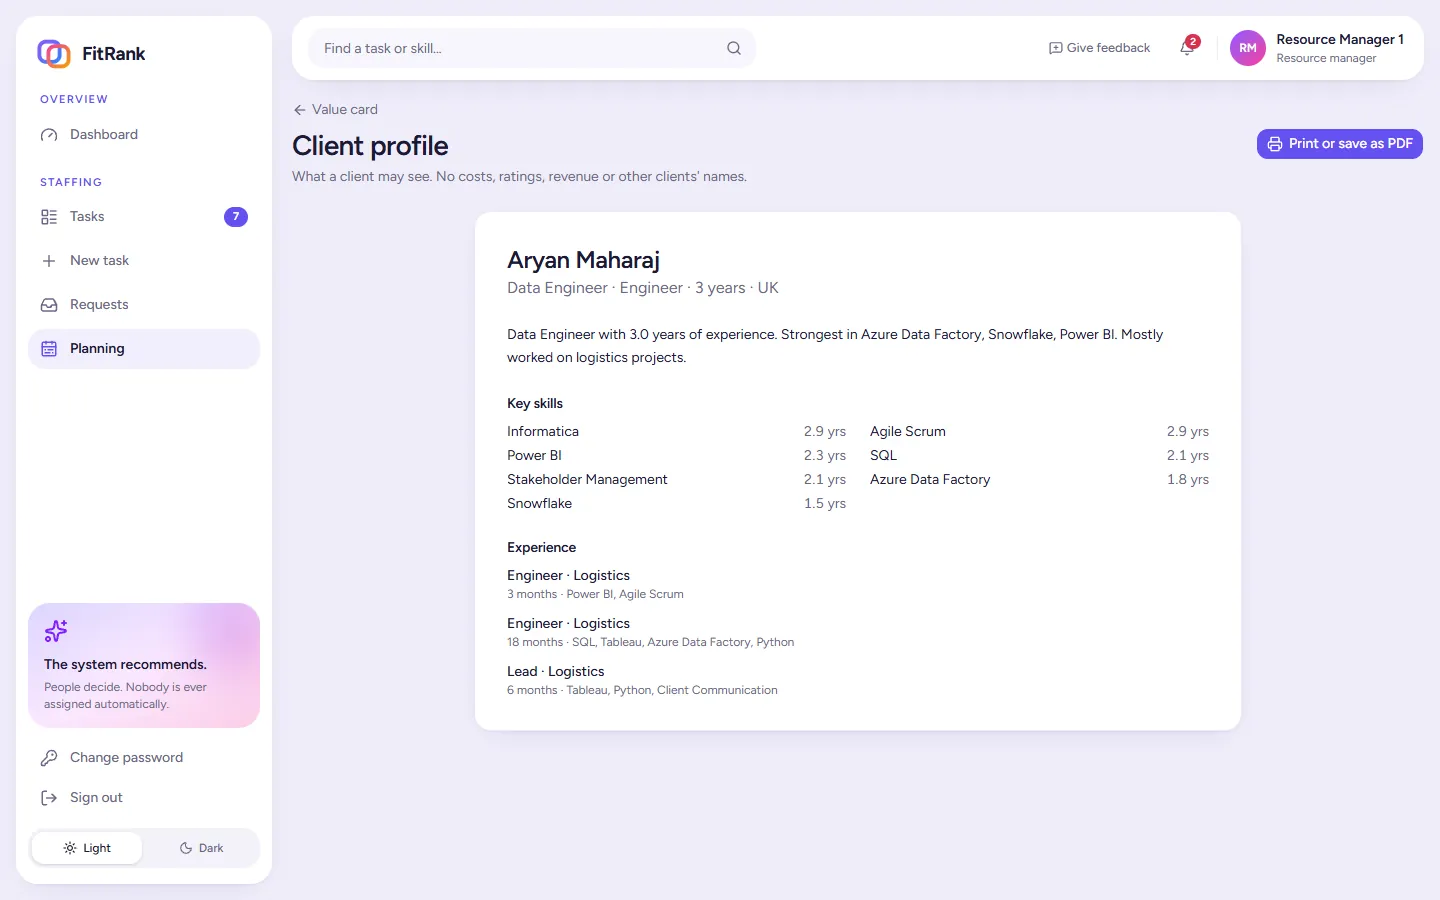Click Print or save as PDF button
This screenshot has width=1440, height=900.
pyautogui.click(x=1340, y=144)
